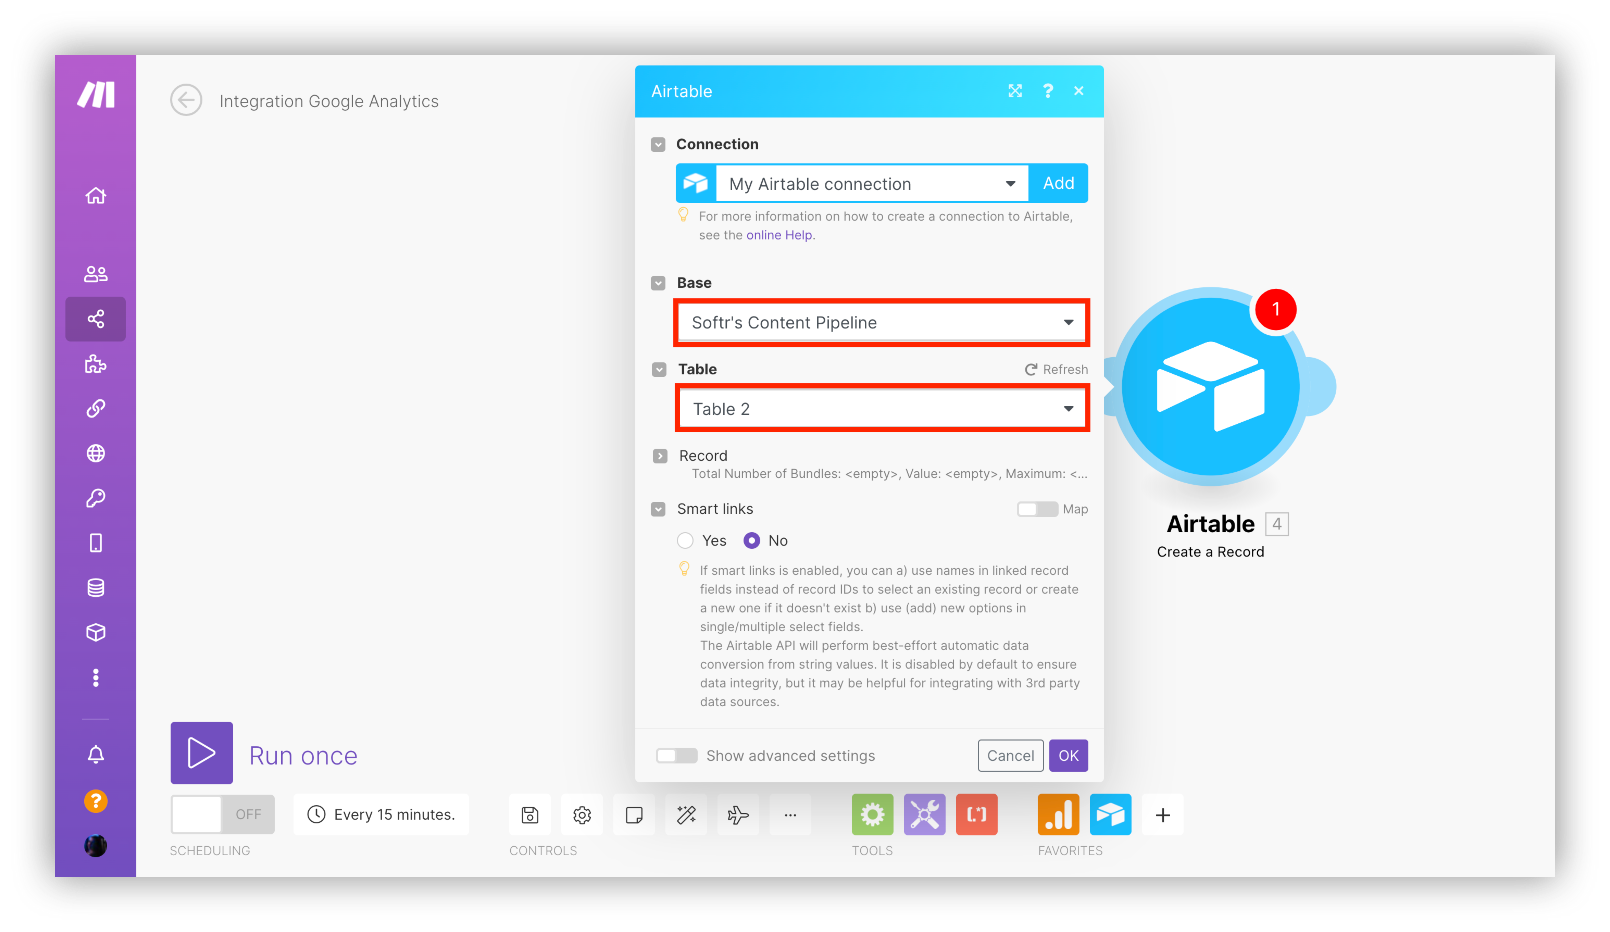Add a favorite with plus button
The width and height of the screenshot is (1610, 932).
pyautogui.click(x=1163, y=815)
